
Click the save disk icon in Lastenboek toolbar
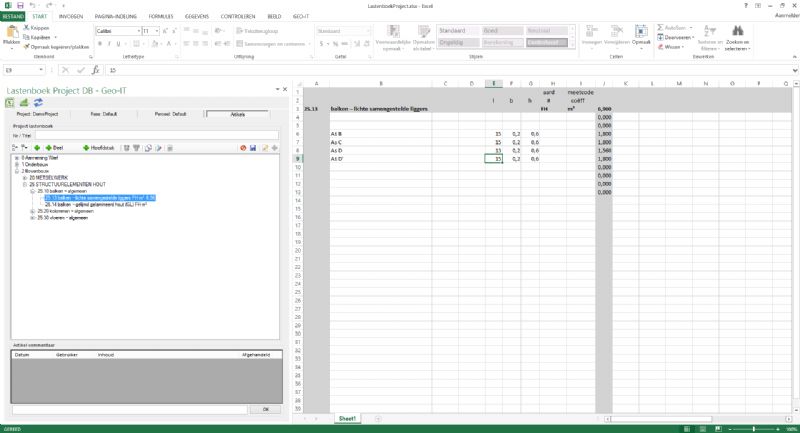[253, 148]
